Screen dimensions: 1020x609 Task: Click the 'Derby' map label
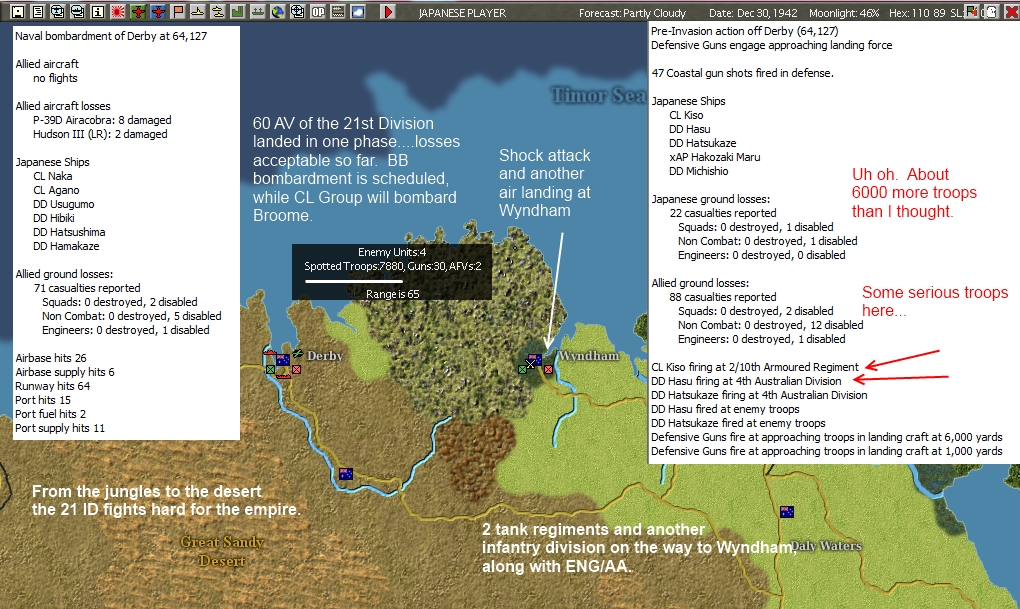(325, 356)
